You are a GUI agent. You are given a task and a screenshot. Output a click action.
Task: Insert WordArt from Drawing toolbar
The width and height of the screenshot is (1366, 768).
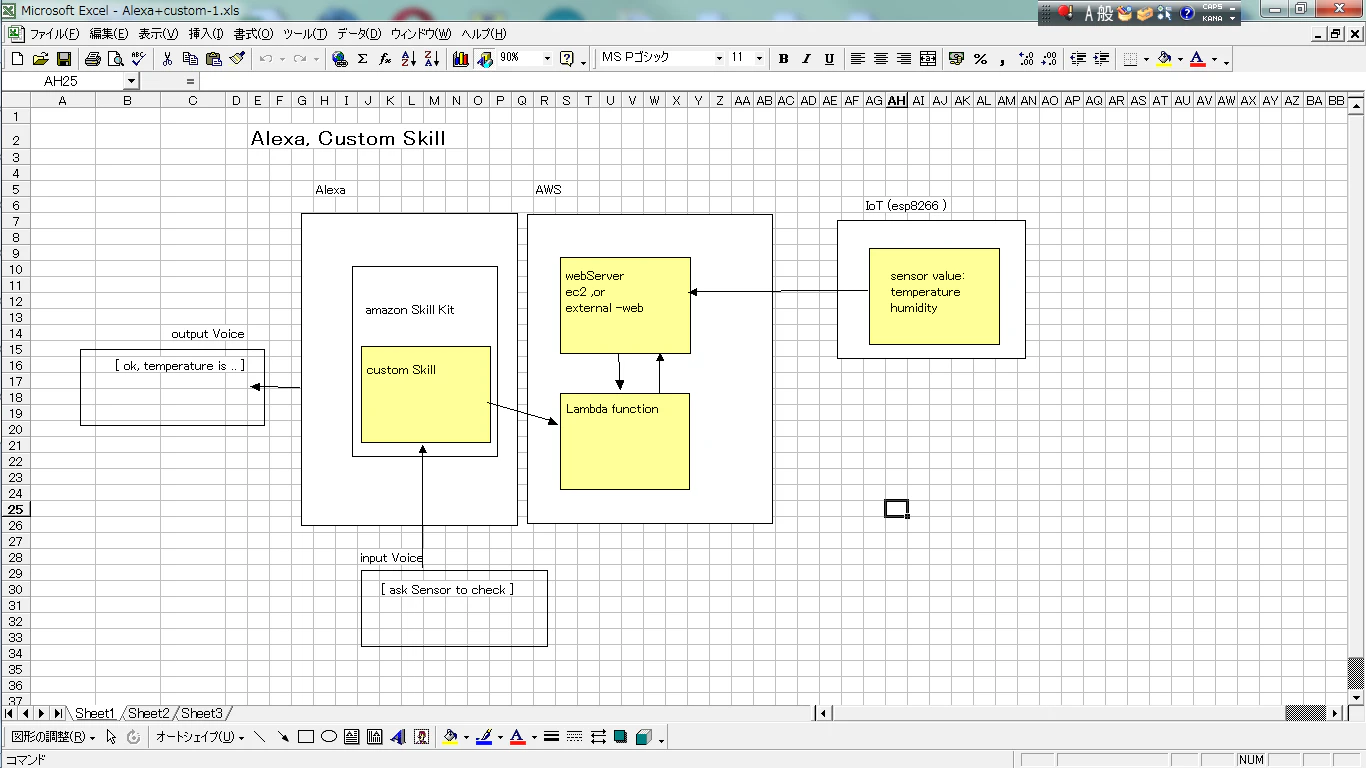pyautogui.click(x=398, y=737)
